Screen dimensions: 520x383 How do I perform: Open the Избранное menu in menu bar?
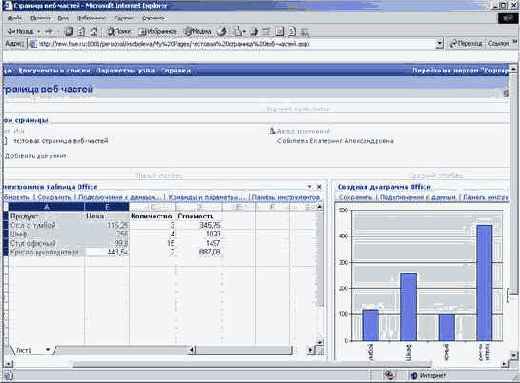tap(91, 18)
